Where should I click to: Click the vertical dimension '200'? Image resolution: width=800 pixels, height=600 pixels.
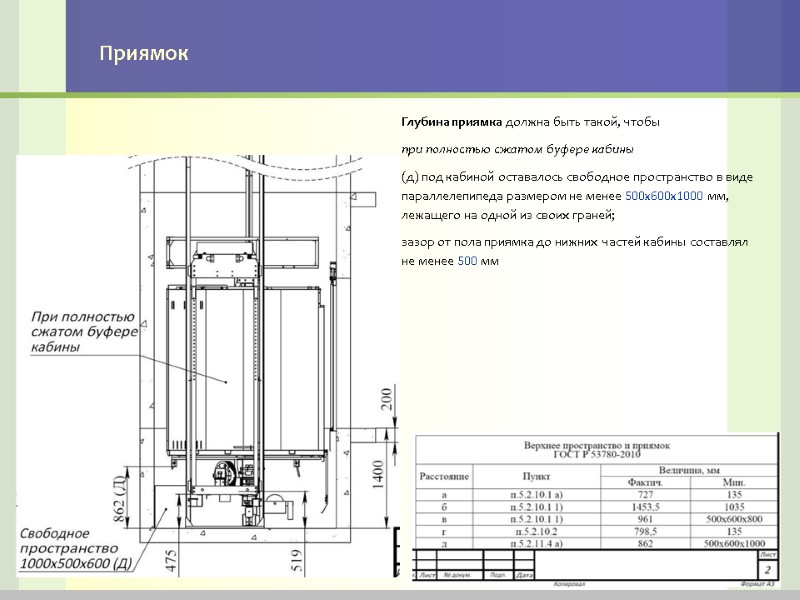click(x=387, y=399)
